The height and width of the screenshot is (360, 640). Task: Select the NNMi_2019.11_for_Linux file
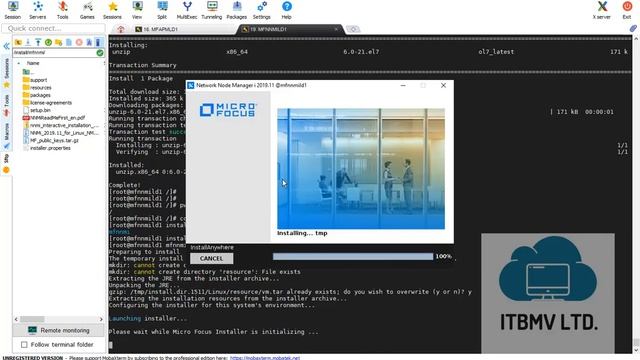pos(61,133)
